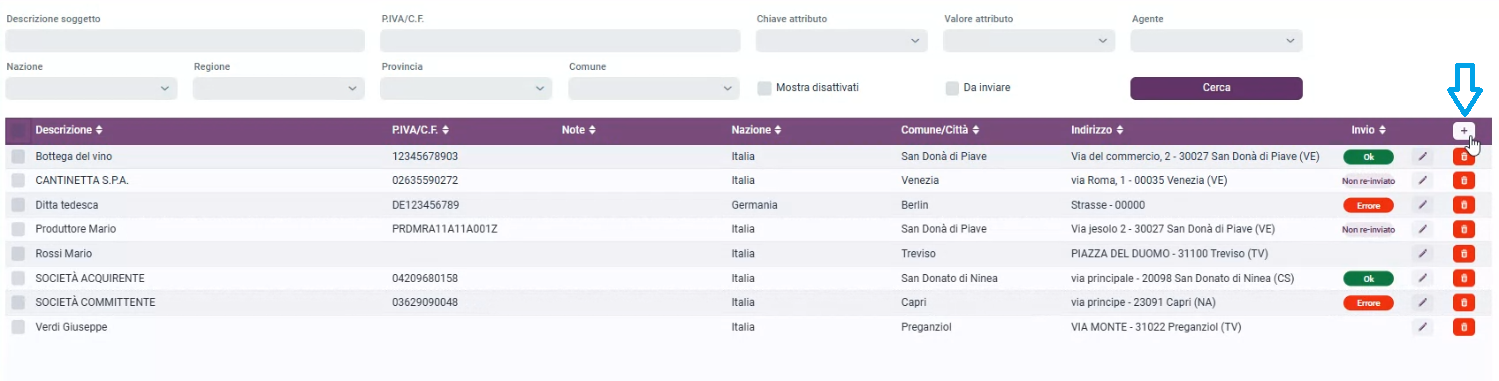The width and height of the screenshot is (1499, 381).
Task: Click Non re-inviato badge for CANTINETTA S.P.A.
Action: click(1369, 181)
